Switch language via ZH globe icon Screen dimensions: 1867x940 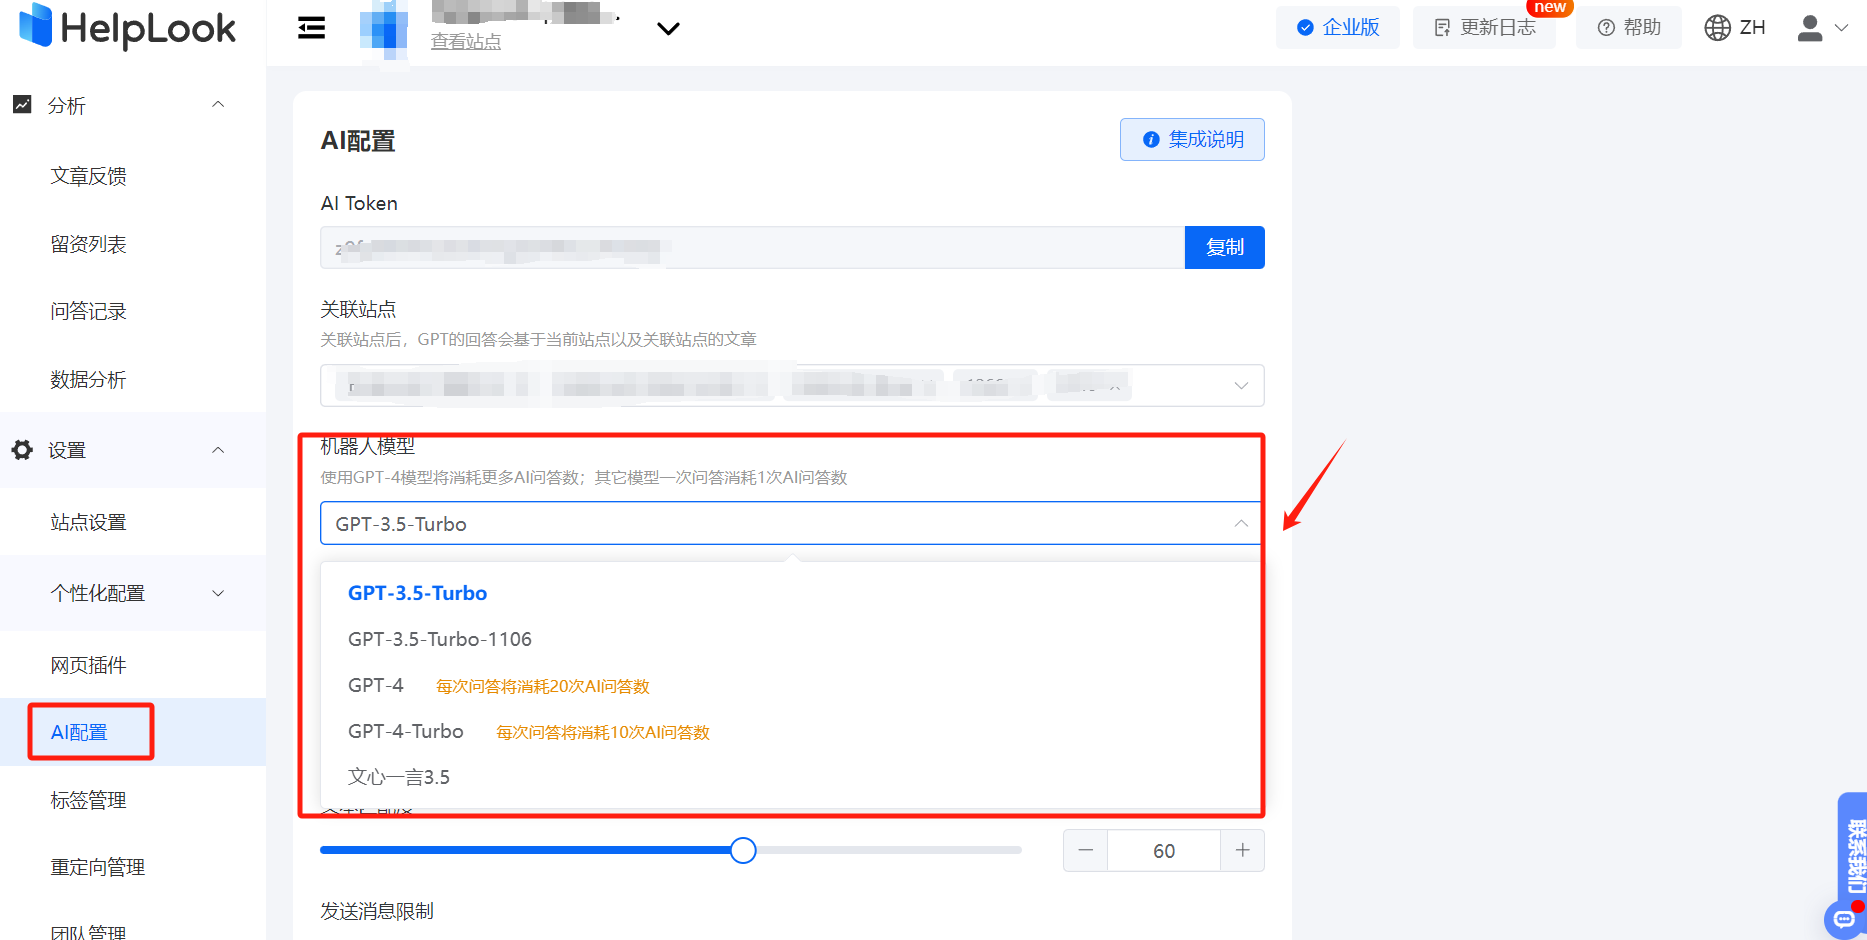[x=1735, y=27]
